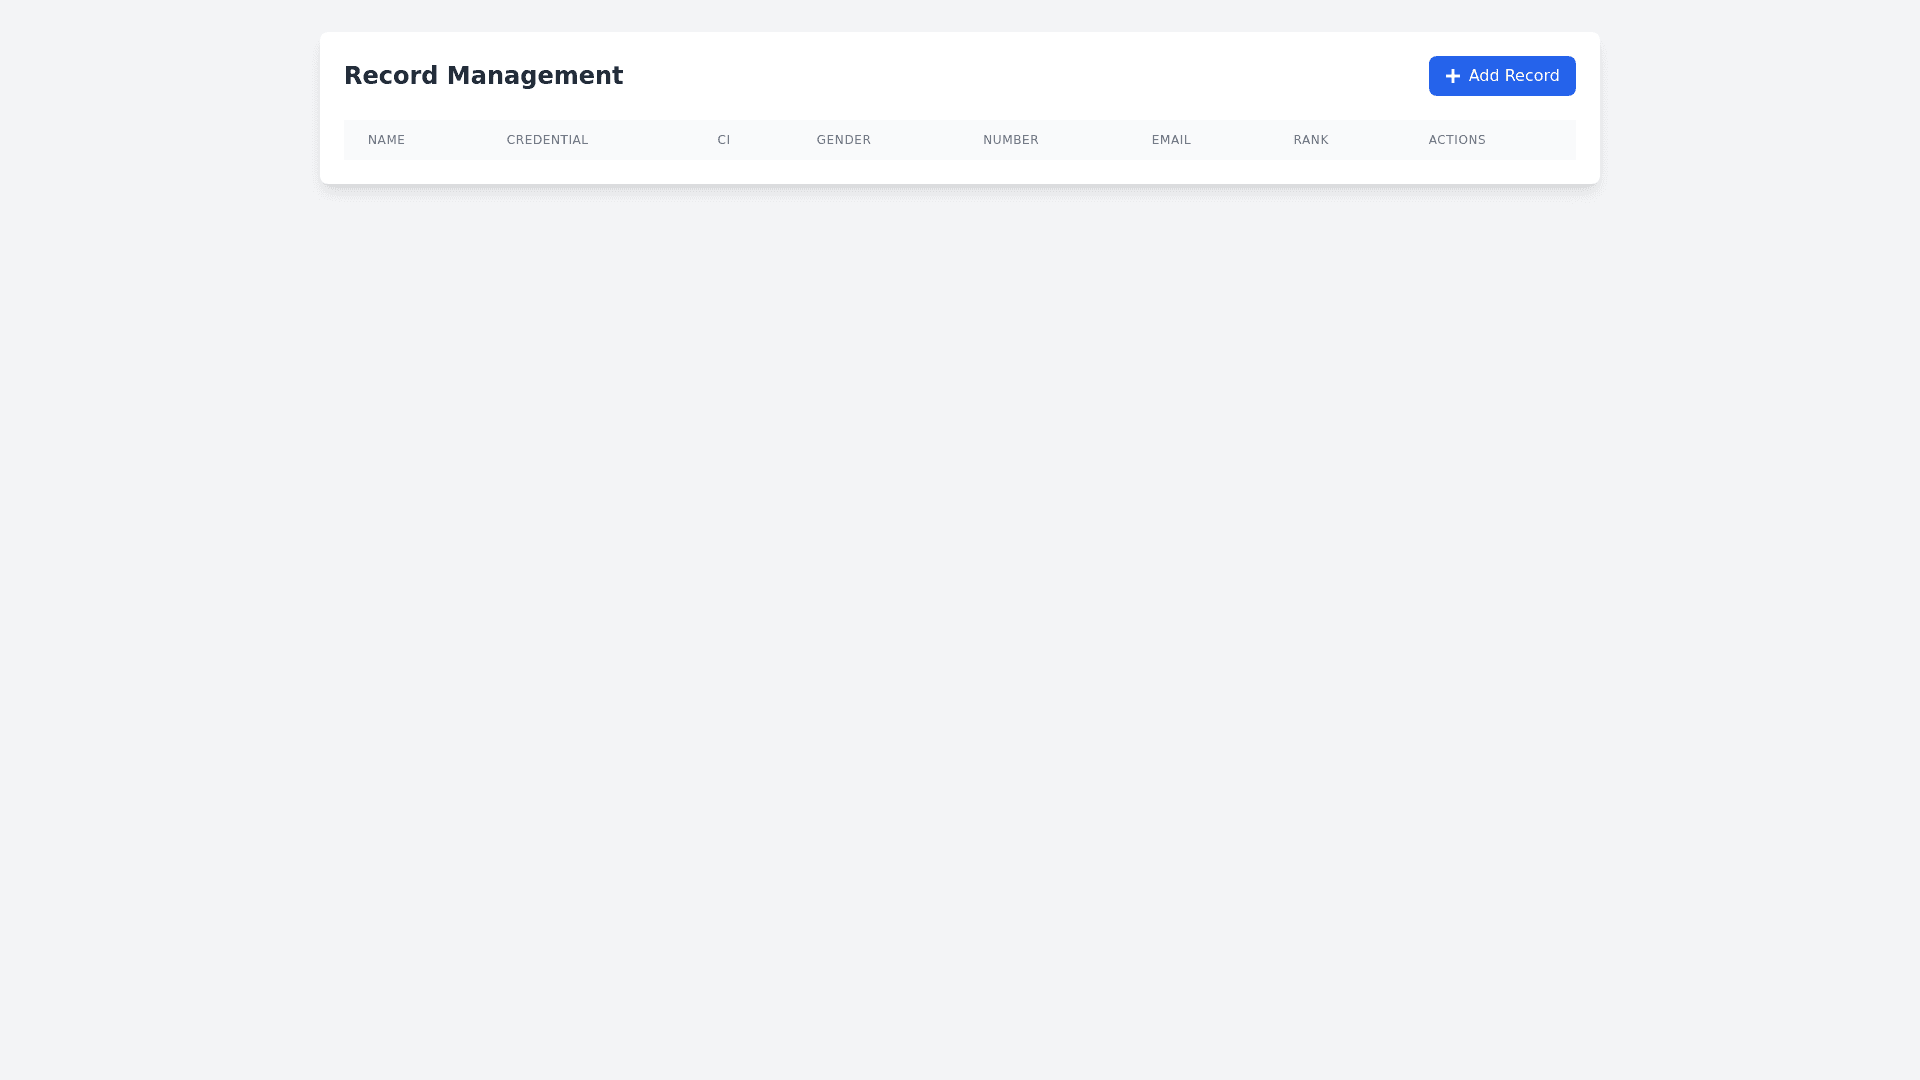
Task: Click the CI column header
Action: coord(723,140)
